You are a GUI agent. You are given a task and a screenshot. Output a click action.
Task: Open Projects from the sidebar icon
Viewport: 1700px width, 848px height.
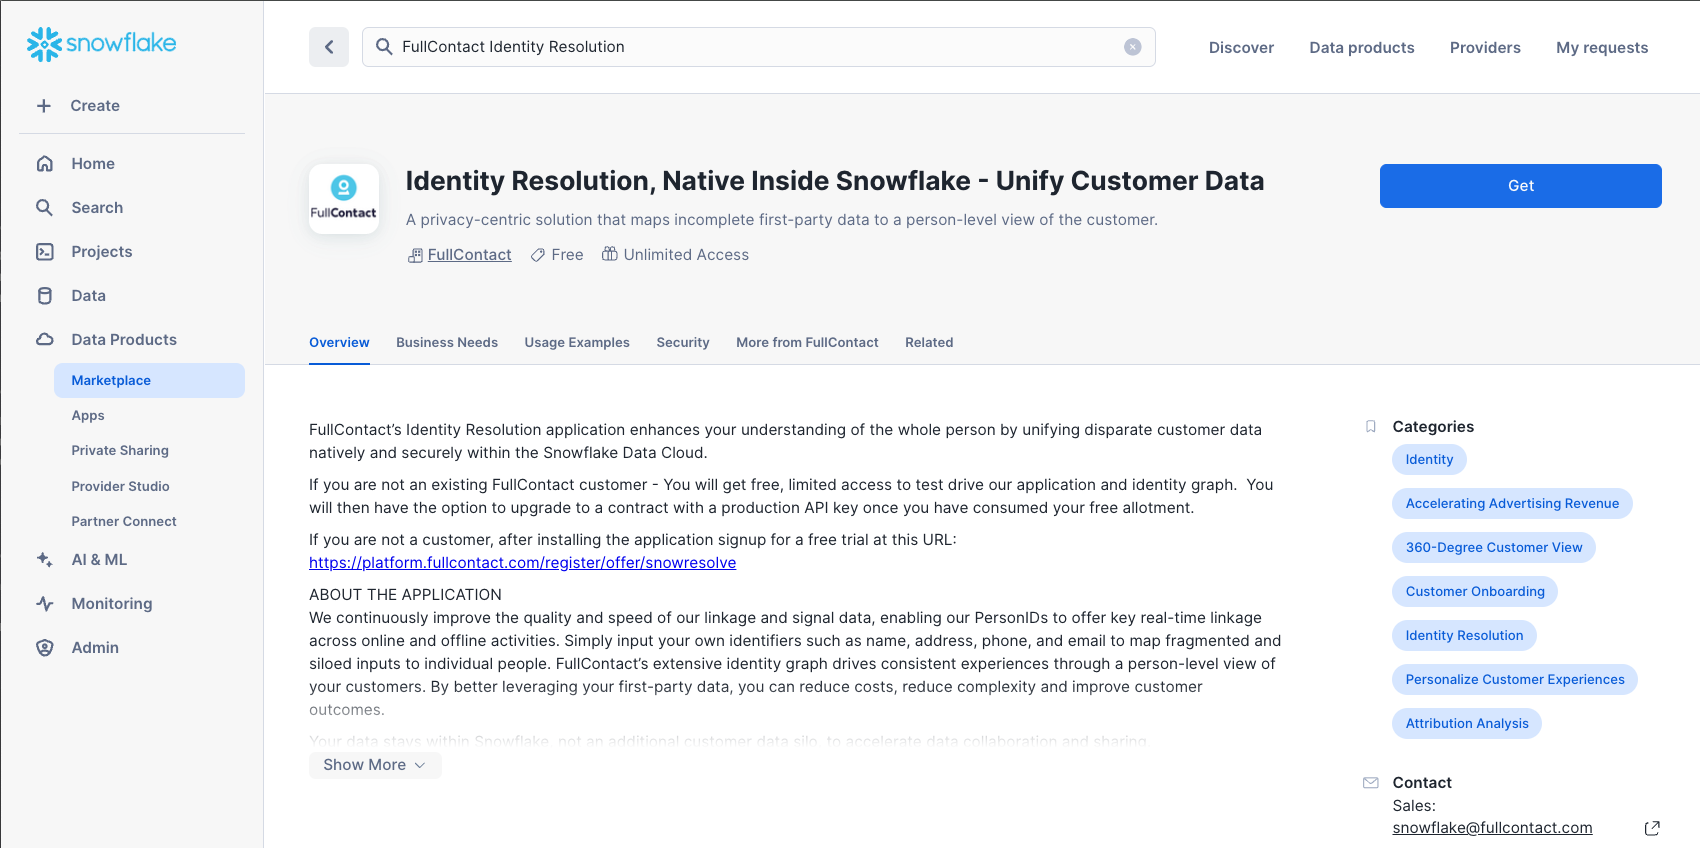coord(45,252)
